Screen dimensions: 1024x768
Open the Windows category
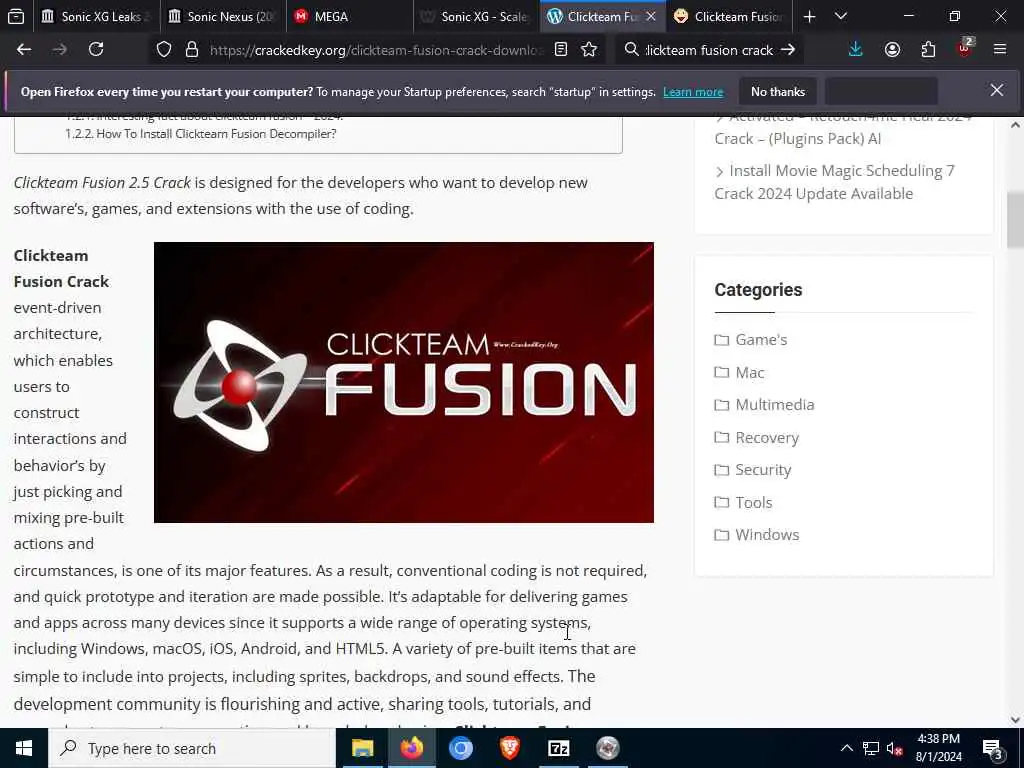click(x=767, y=534)
